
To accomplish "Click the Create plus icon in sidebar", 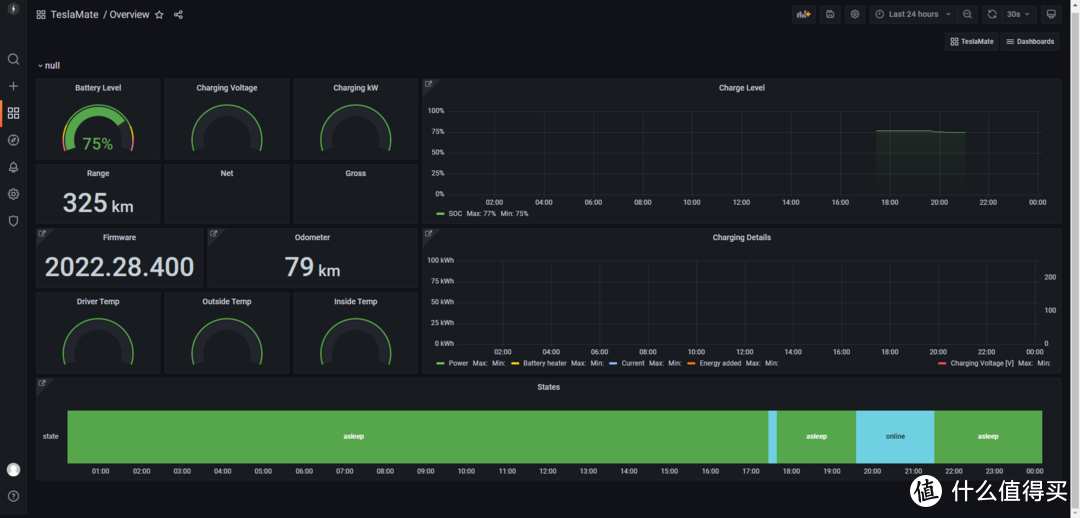I will [x=13, y=87].
